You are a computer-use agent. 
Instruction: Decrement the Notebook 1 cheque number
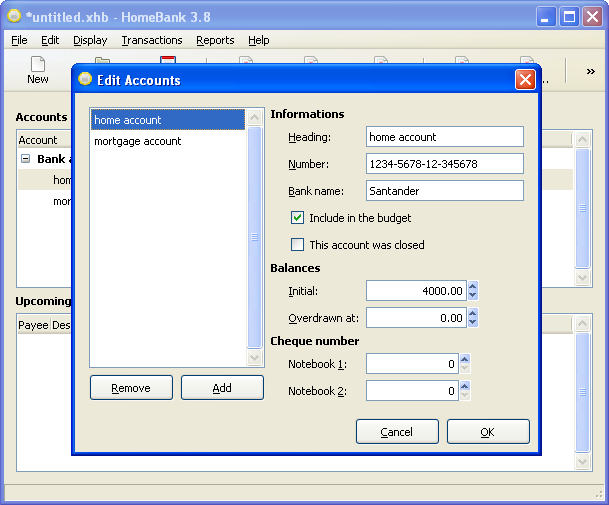pos(465,368)
